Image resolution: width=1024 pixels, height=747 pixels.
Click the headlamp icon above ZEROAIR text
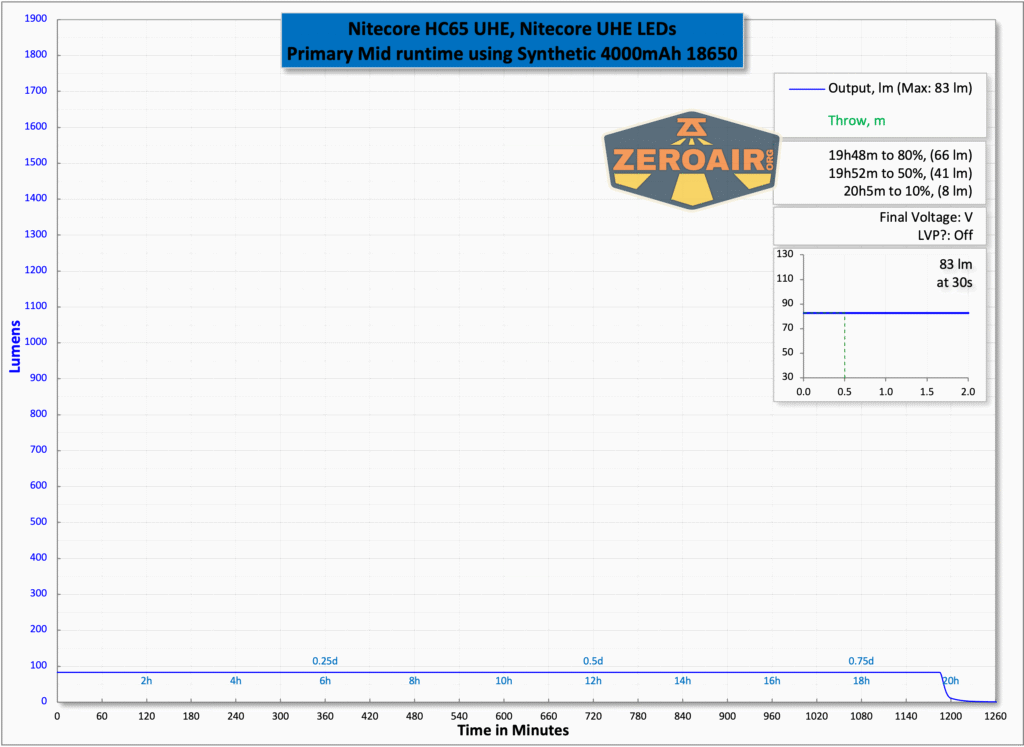click(691, 128)
